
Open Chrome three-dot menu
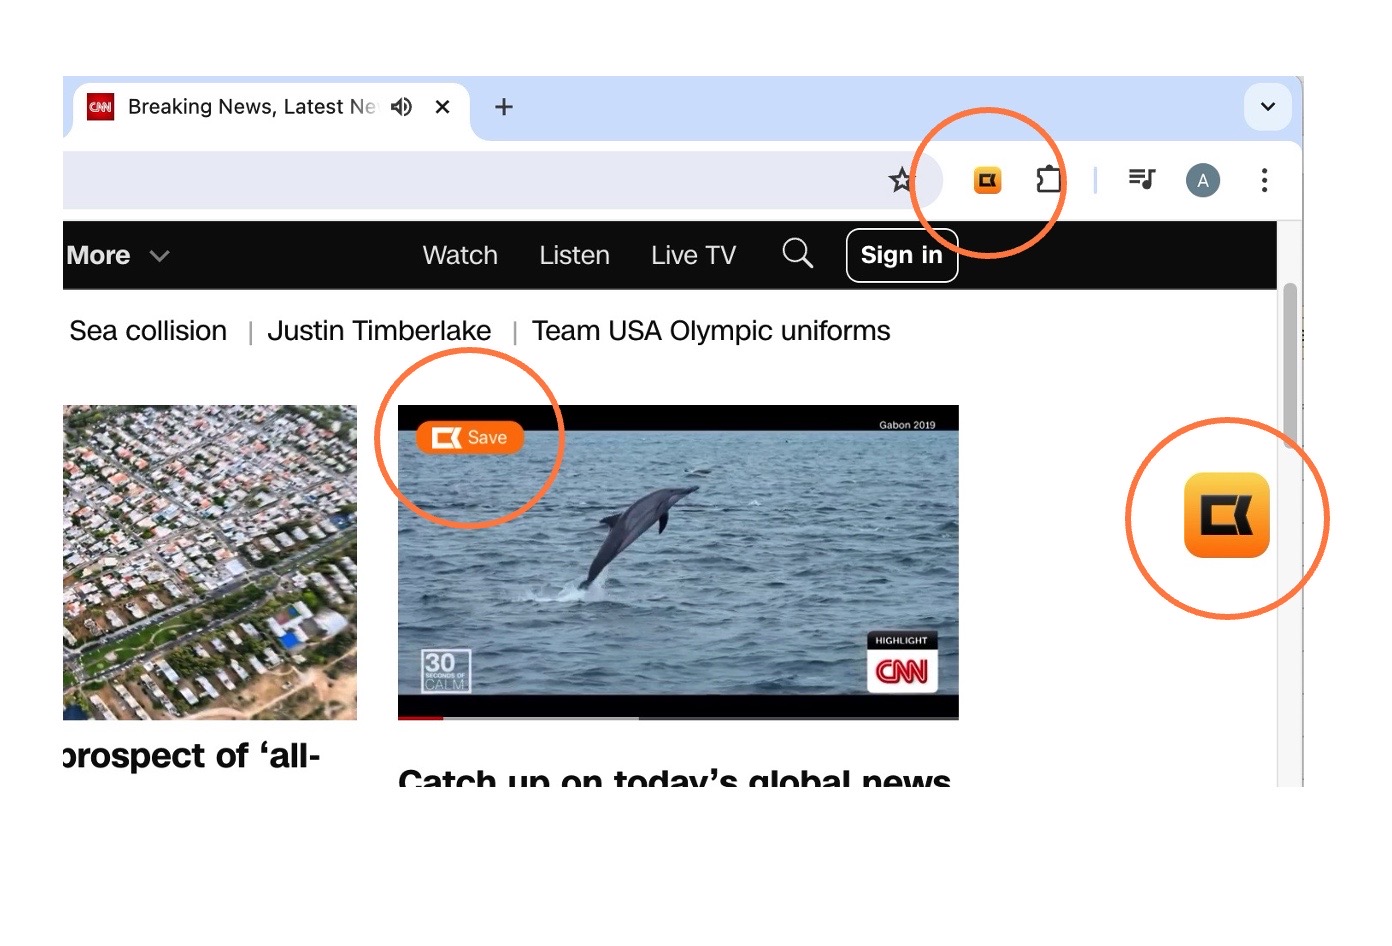click(x=1264, y=180)
